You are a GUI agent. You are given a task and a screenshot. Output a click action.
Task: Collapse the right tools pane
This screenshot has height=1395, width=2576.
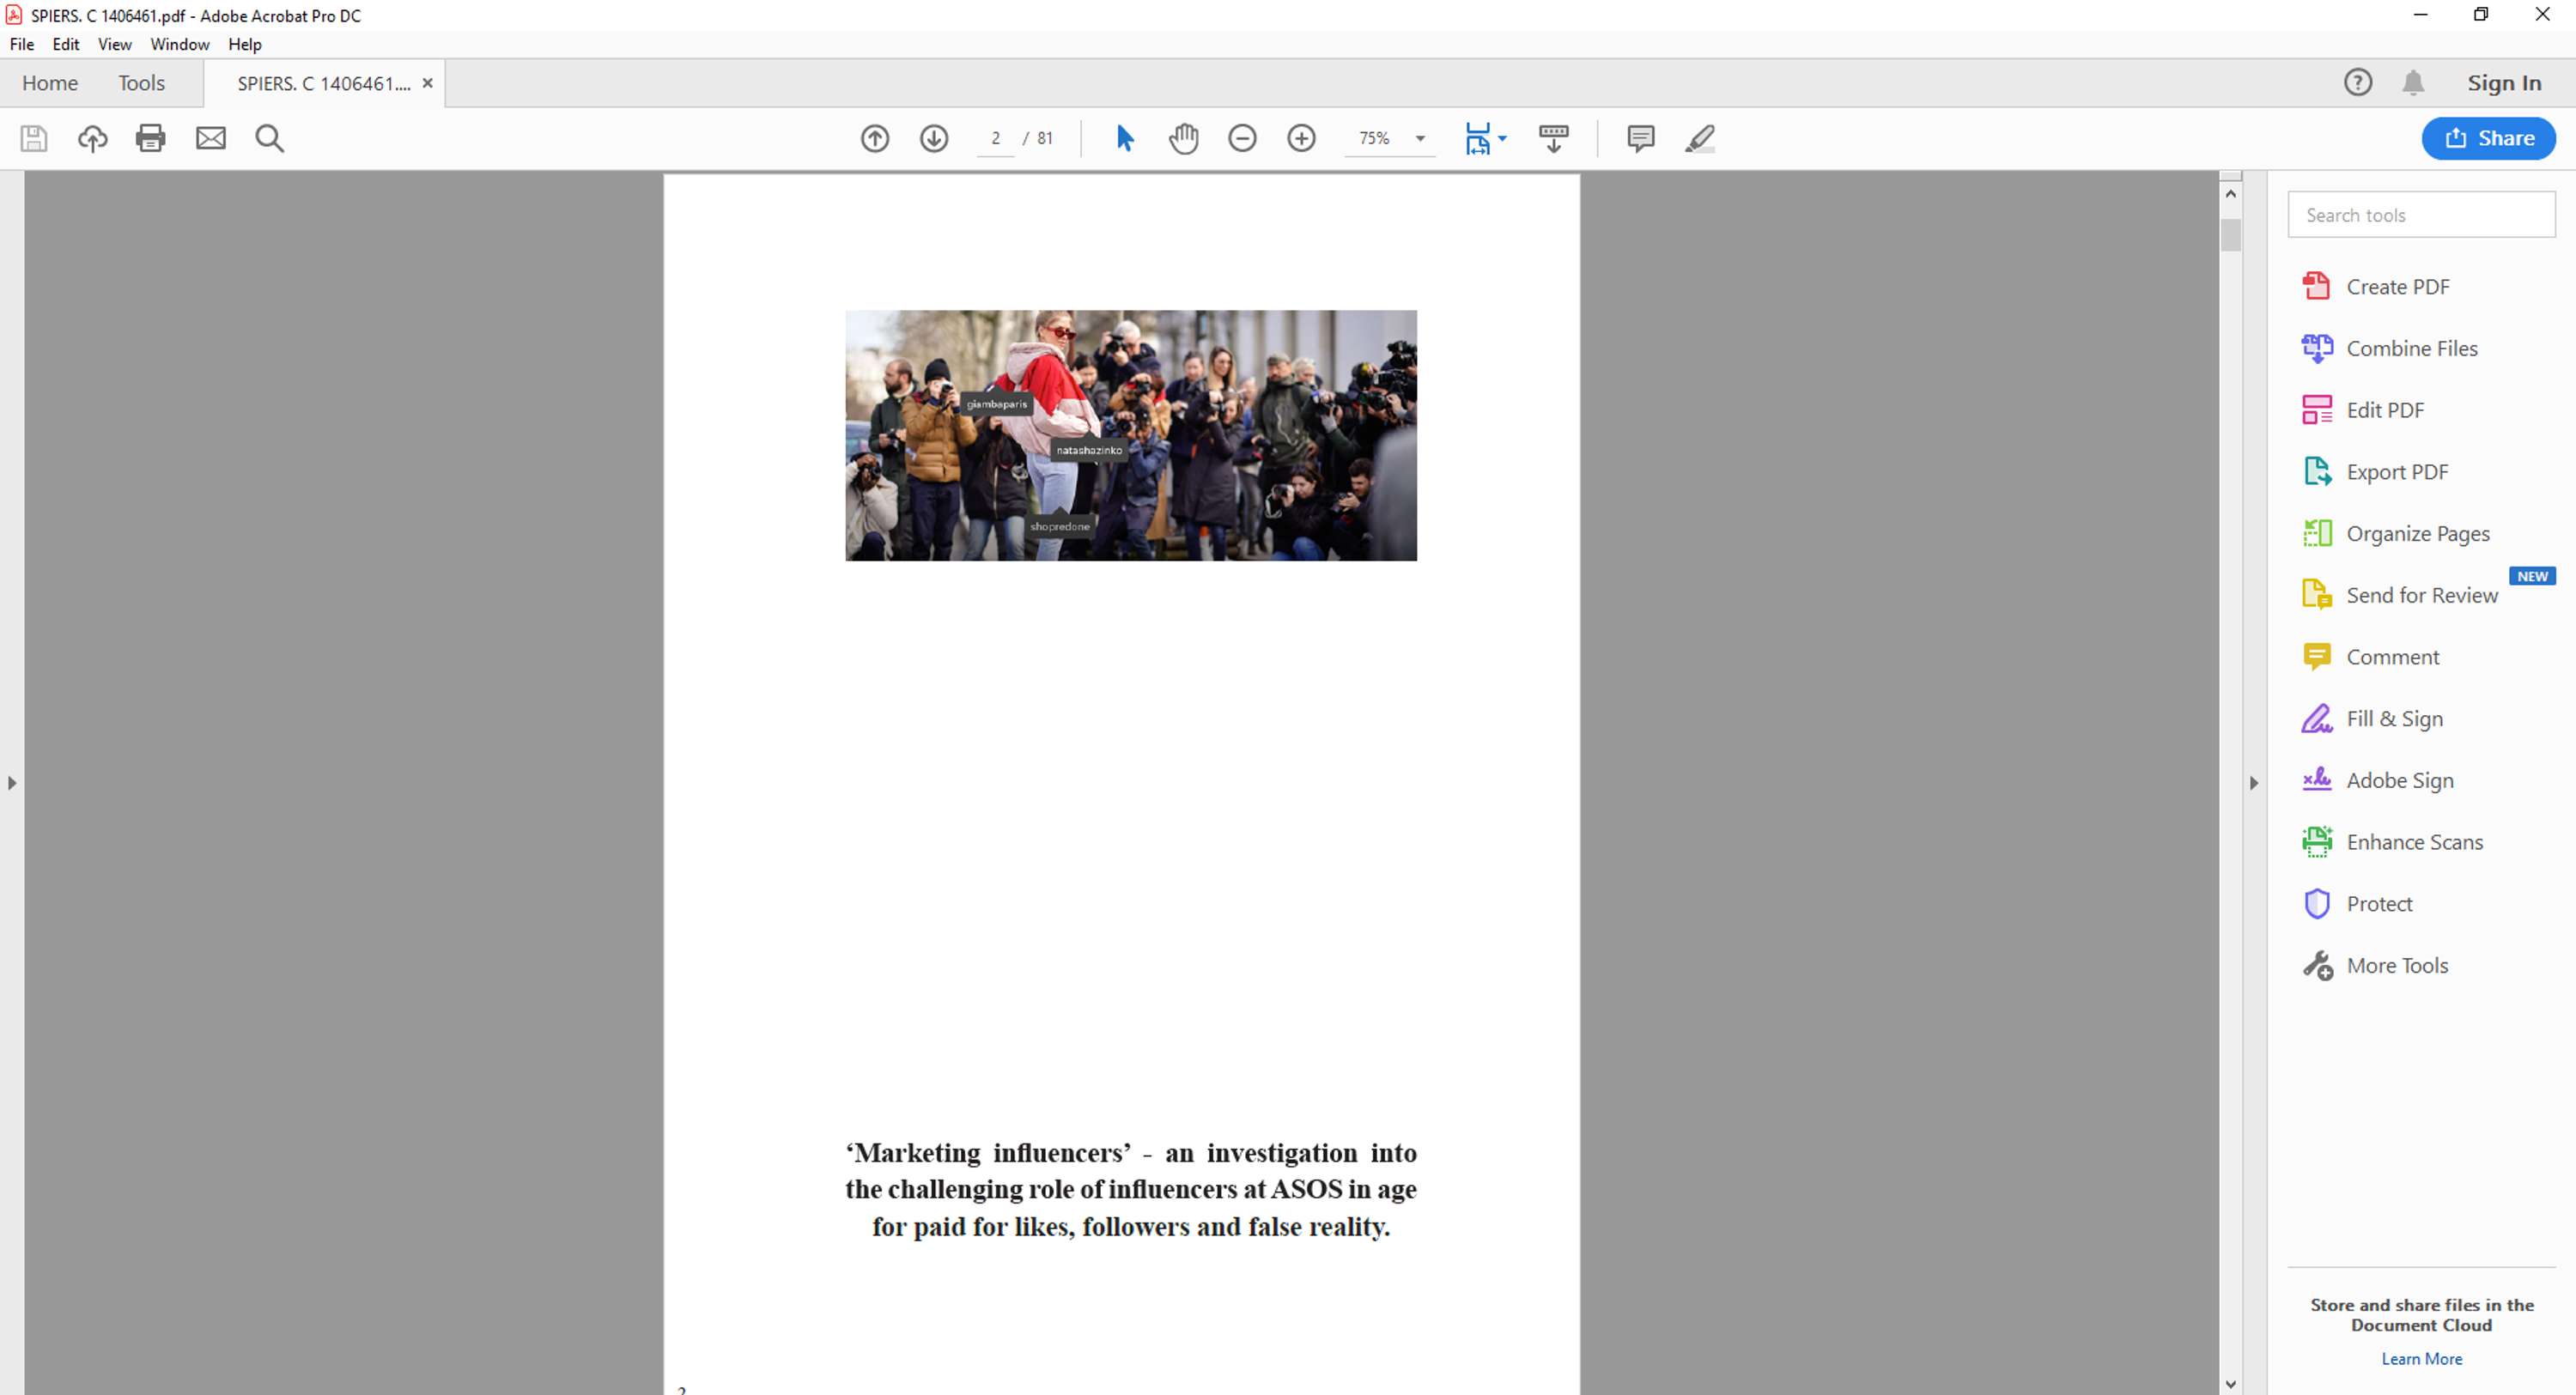(2254, 783)
